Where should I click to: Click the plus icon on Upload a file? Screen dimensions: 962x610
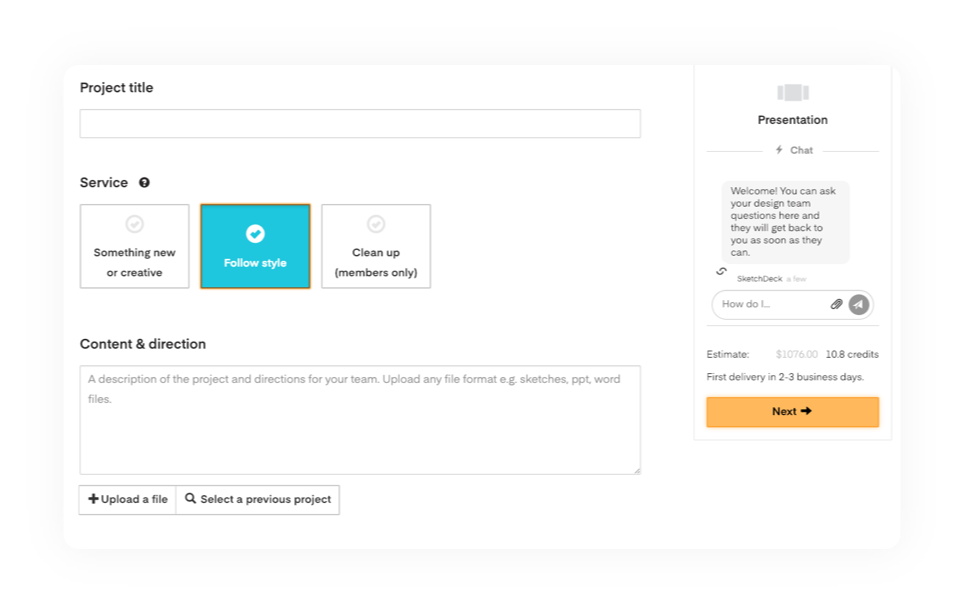pos(93,499)
